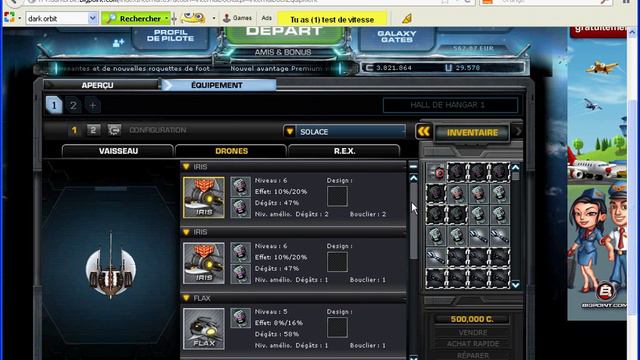This screenshot has height=360, width=640.
Task: Click the Vendre button
Action: click(473, 333)
